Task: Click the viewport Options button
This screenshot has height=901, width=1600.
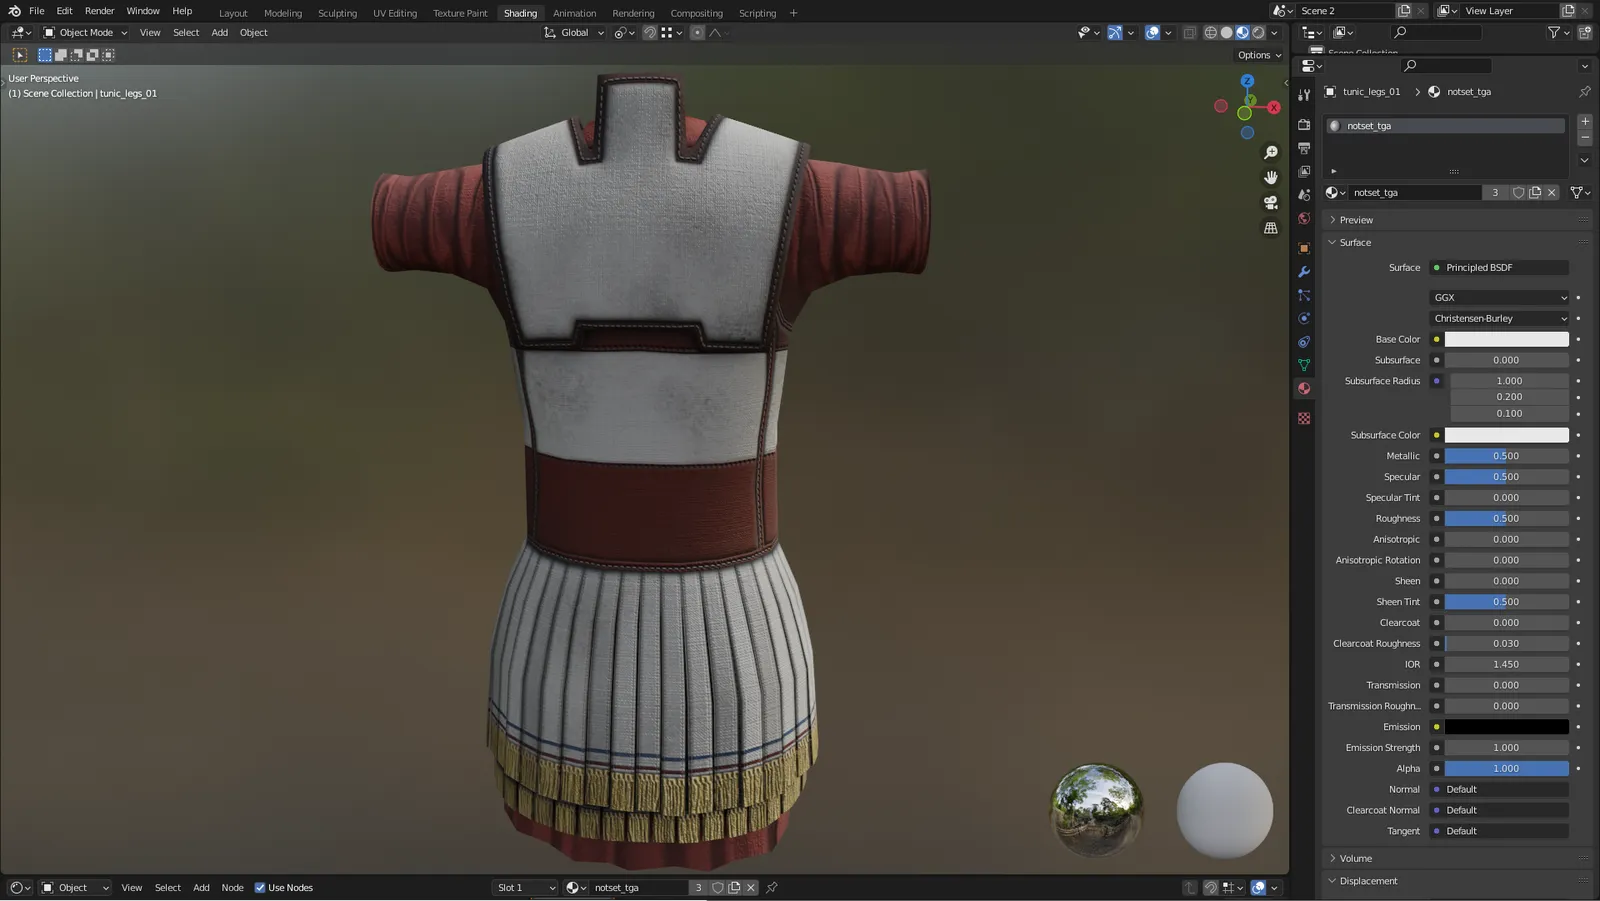Action: tap(1259, 56)
